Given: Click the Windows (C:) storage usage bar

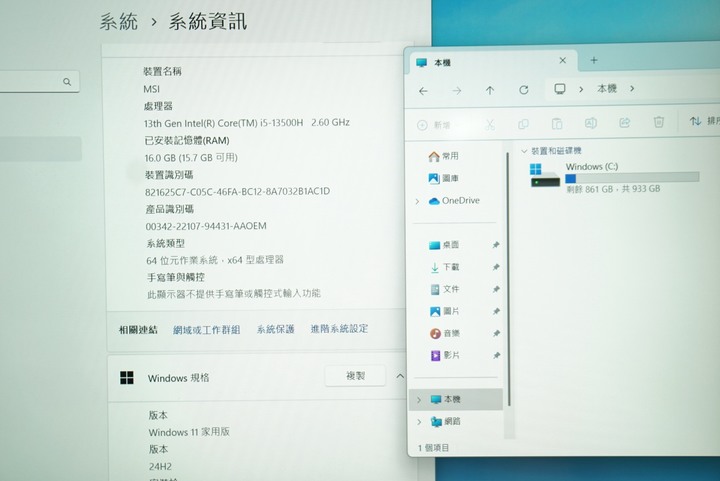Looking at the screenshot, I should (632, 178).
